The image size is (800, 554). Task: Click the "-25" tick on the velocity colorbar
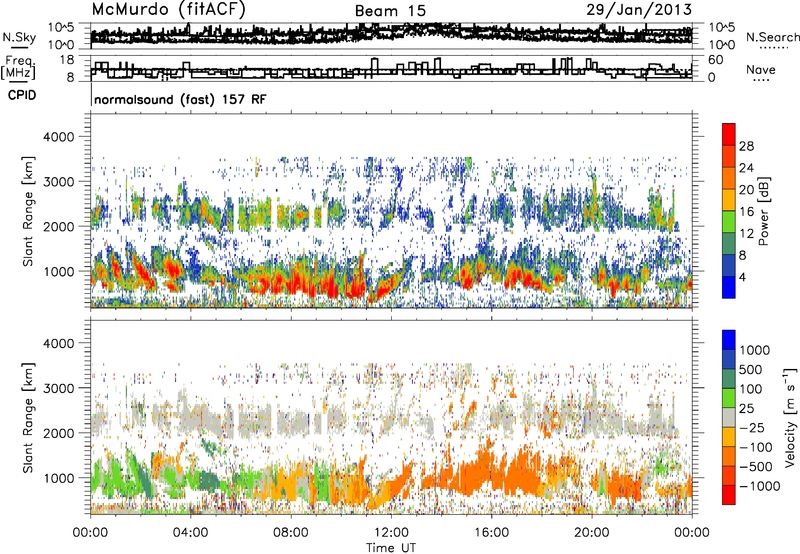tap(752, 428)
